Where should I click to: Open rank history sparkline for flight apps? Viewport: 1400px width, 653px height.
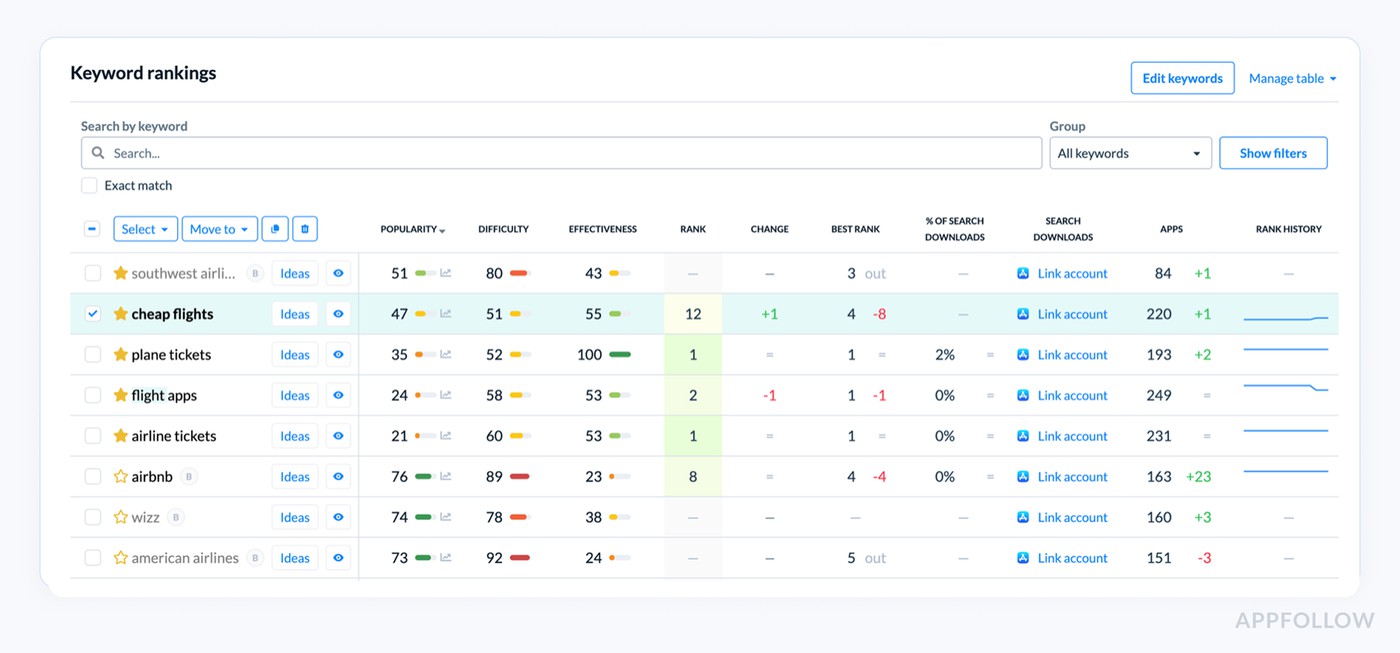click(x=1286, y=388)
